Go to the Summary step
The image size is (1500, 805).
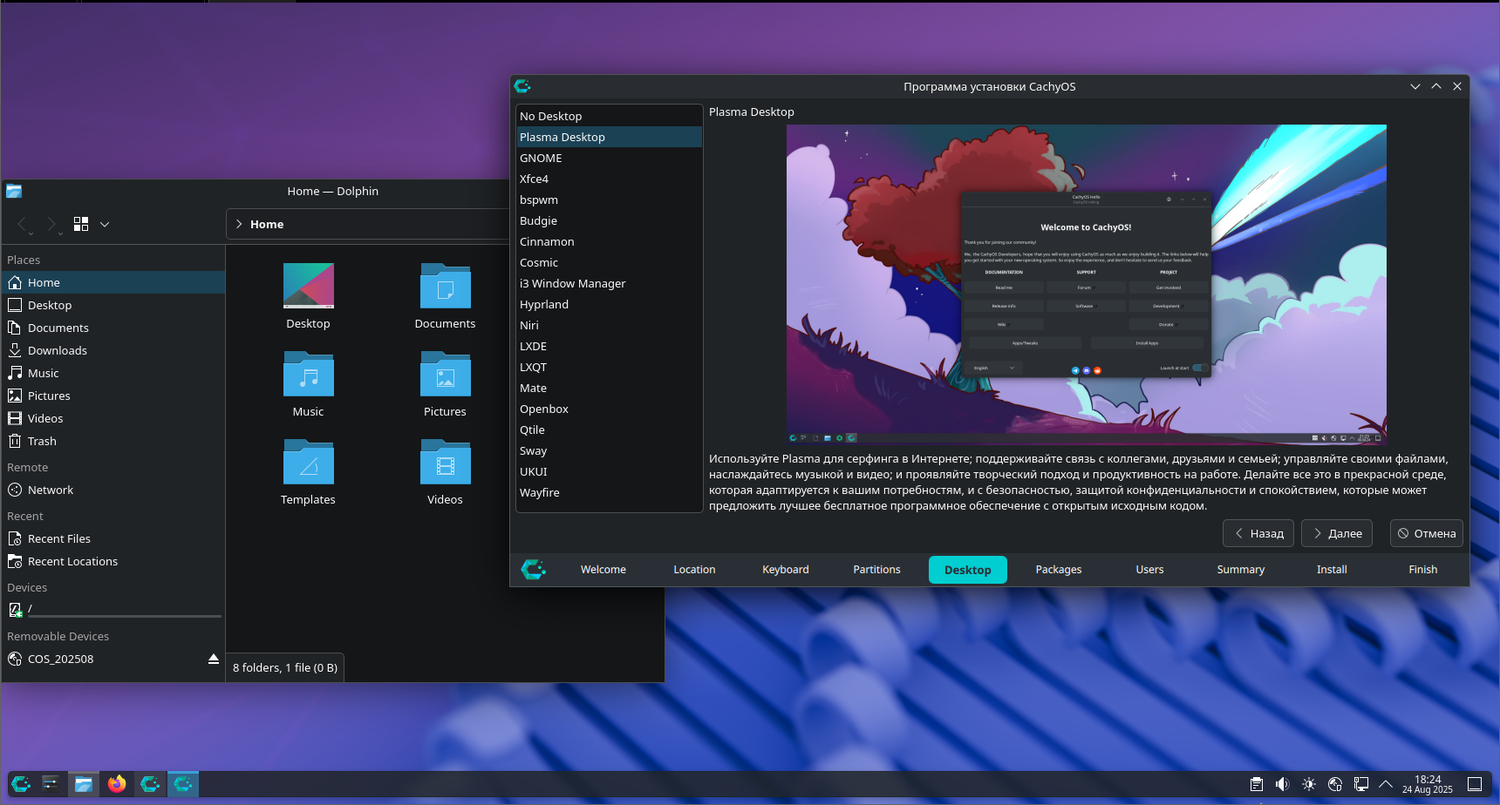(1240, 570)
